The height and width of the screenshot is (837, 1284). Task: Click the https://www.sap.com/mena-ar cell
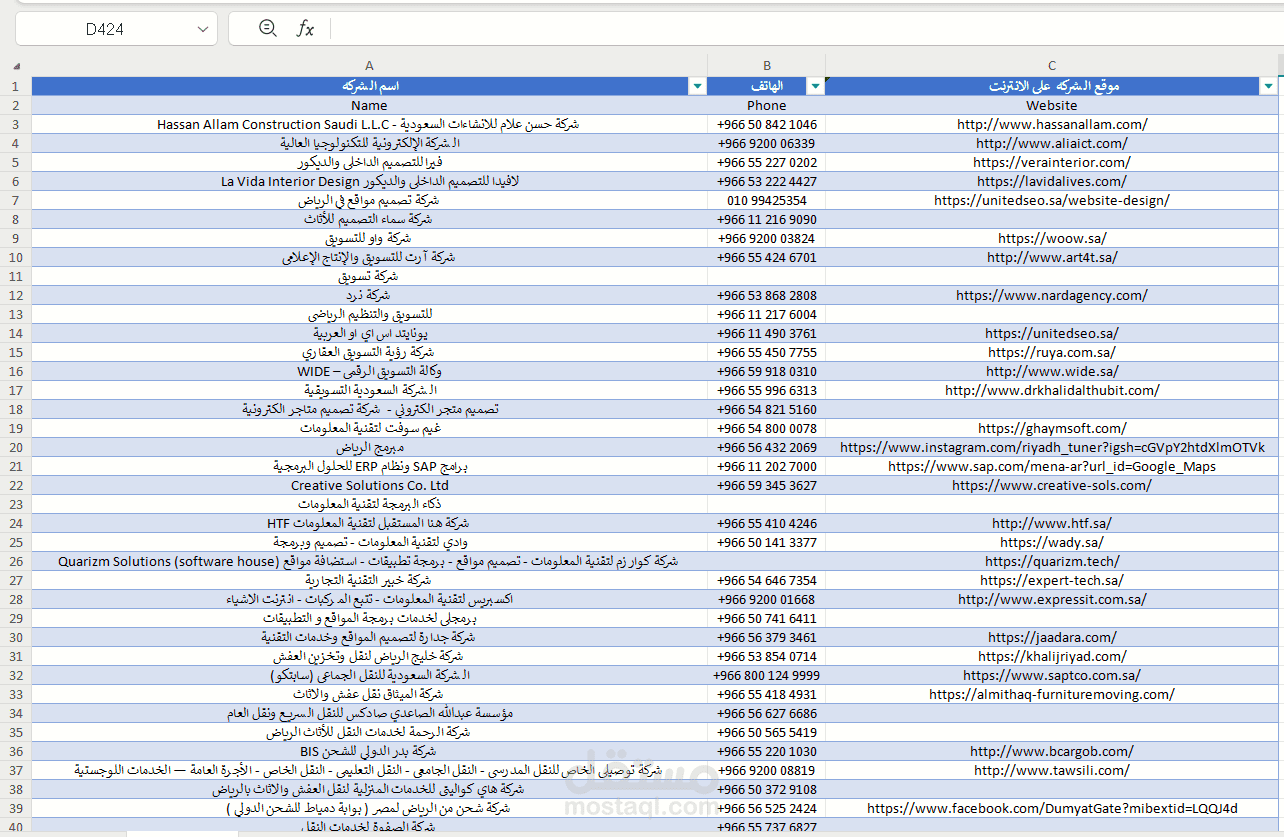[x=1052, y=466]
